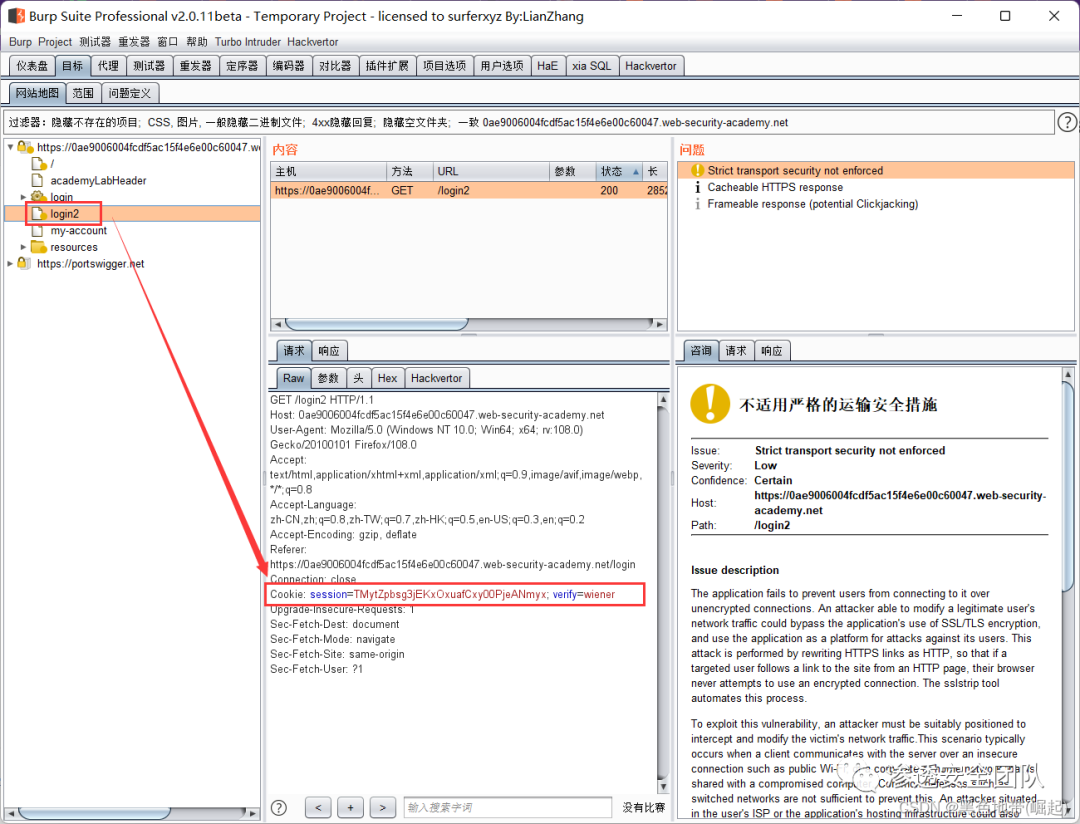Open the Hackvertor tab in request viewer
This screenshot has width=1080, height=824.
(437, 378)
